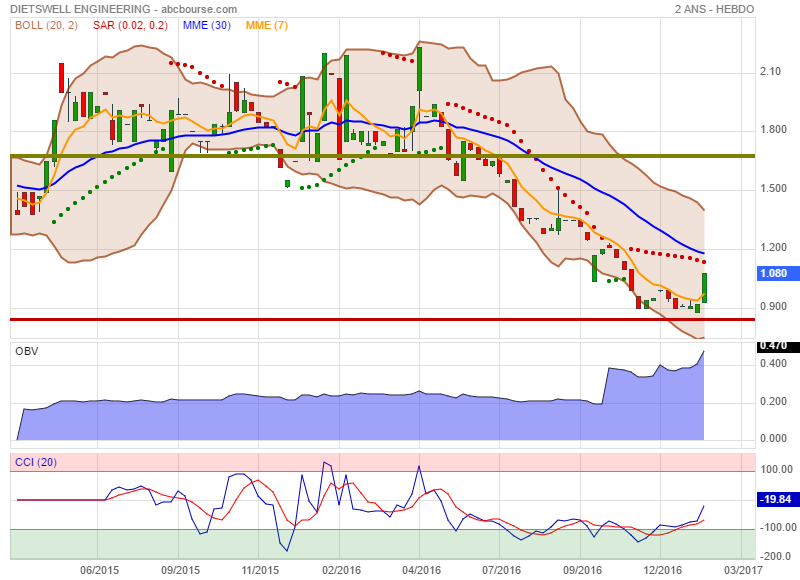Select the MME (7) legend label

click(x=267, y=25)
